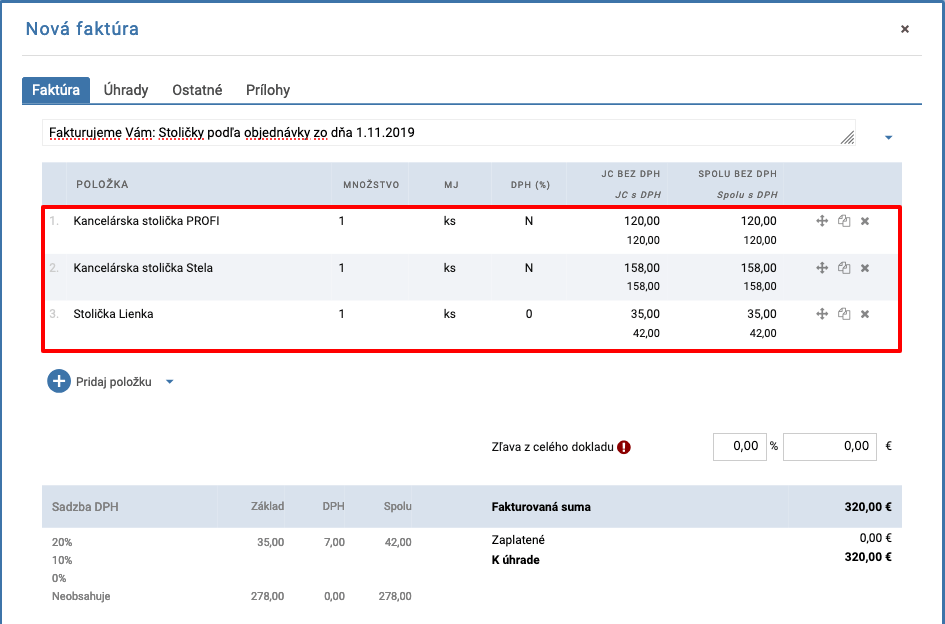Copy the Kancelárska stolička Stela row
Image resolution: width=945 pixels, height=624 pixels.
844,268
